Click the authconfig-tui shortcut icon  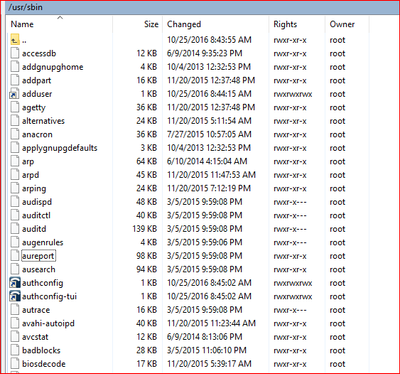15,296
